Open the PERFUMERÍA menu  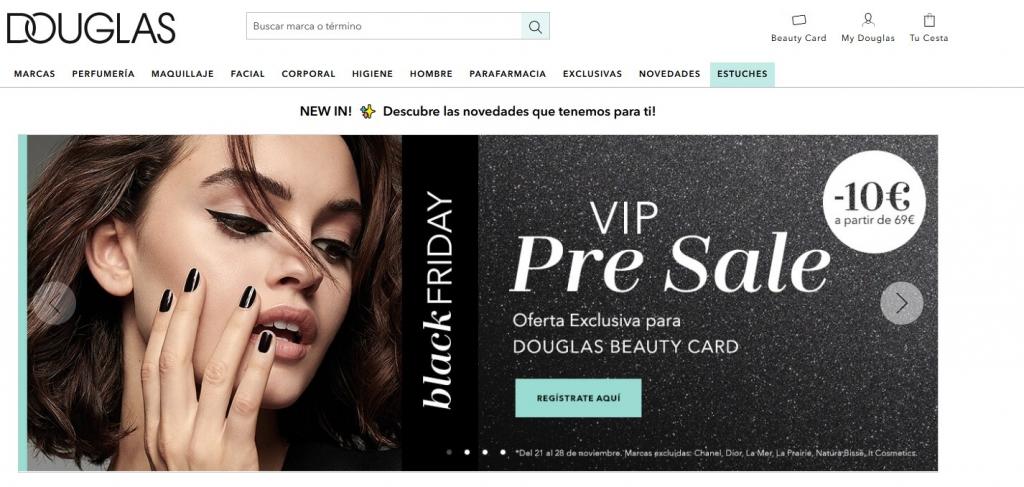103,74
